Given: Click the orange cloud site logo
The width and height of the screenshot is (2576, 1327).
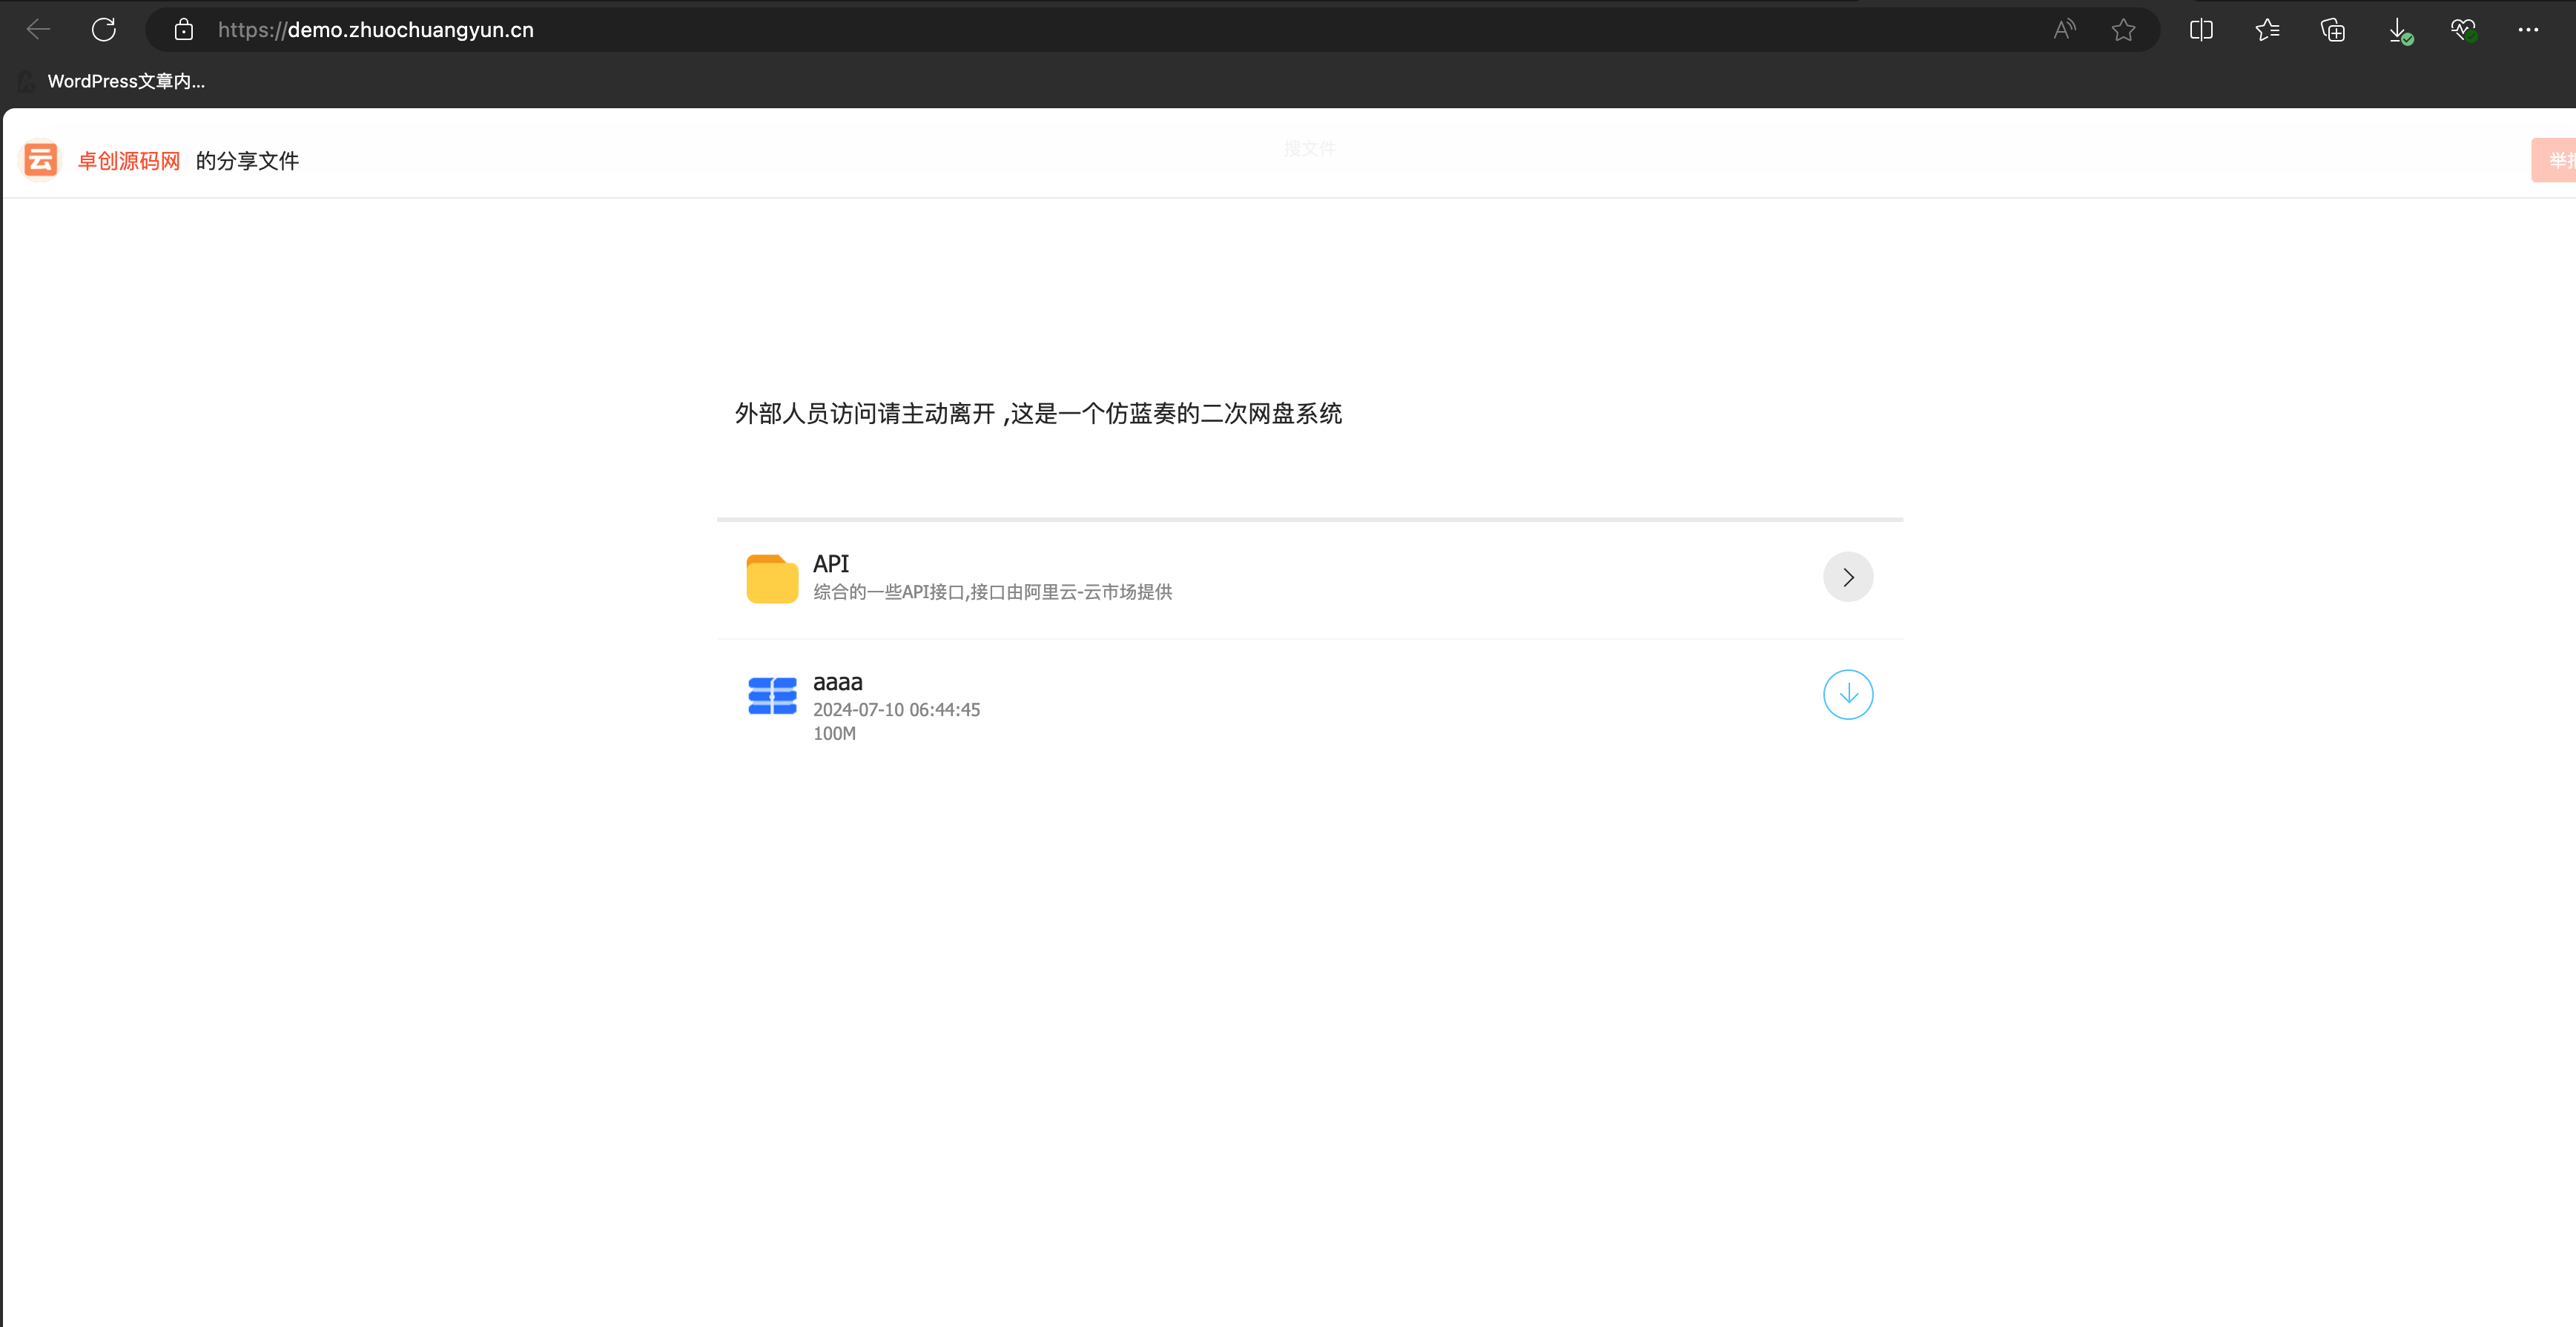Looking at the screenshot, I should tap(41, 160).
